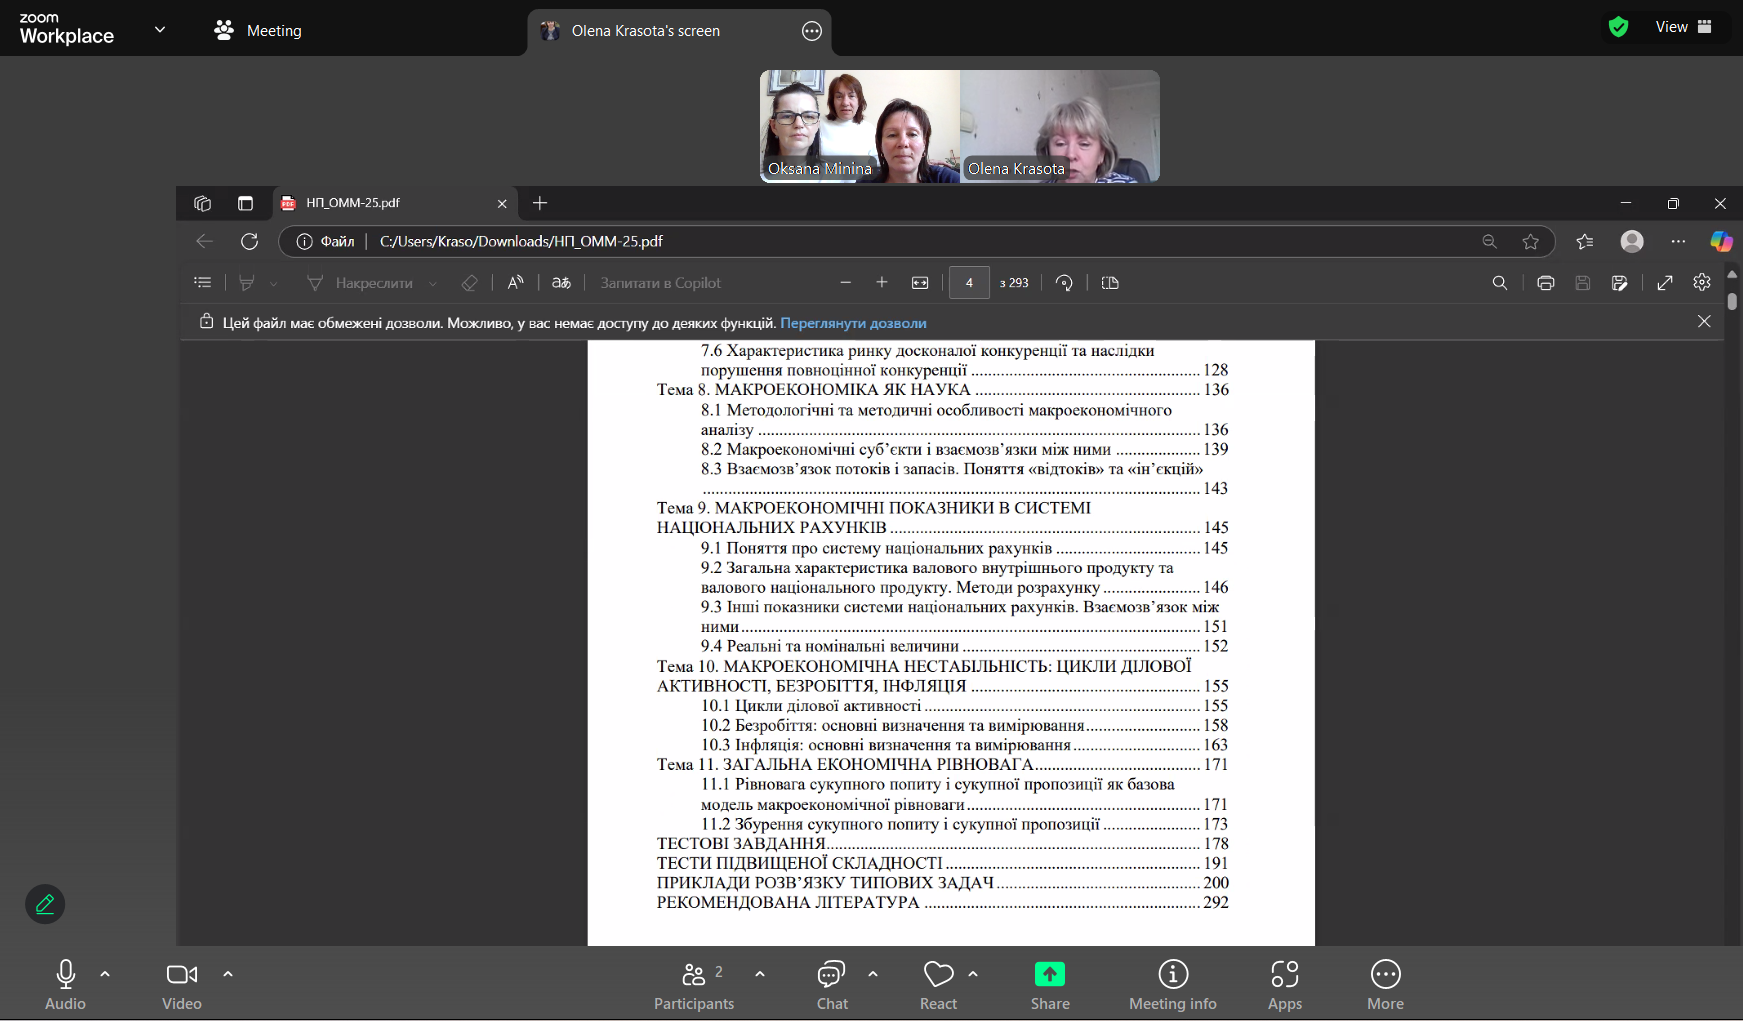Select the Накреслити draw tool

360,283
